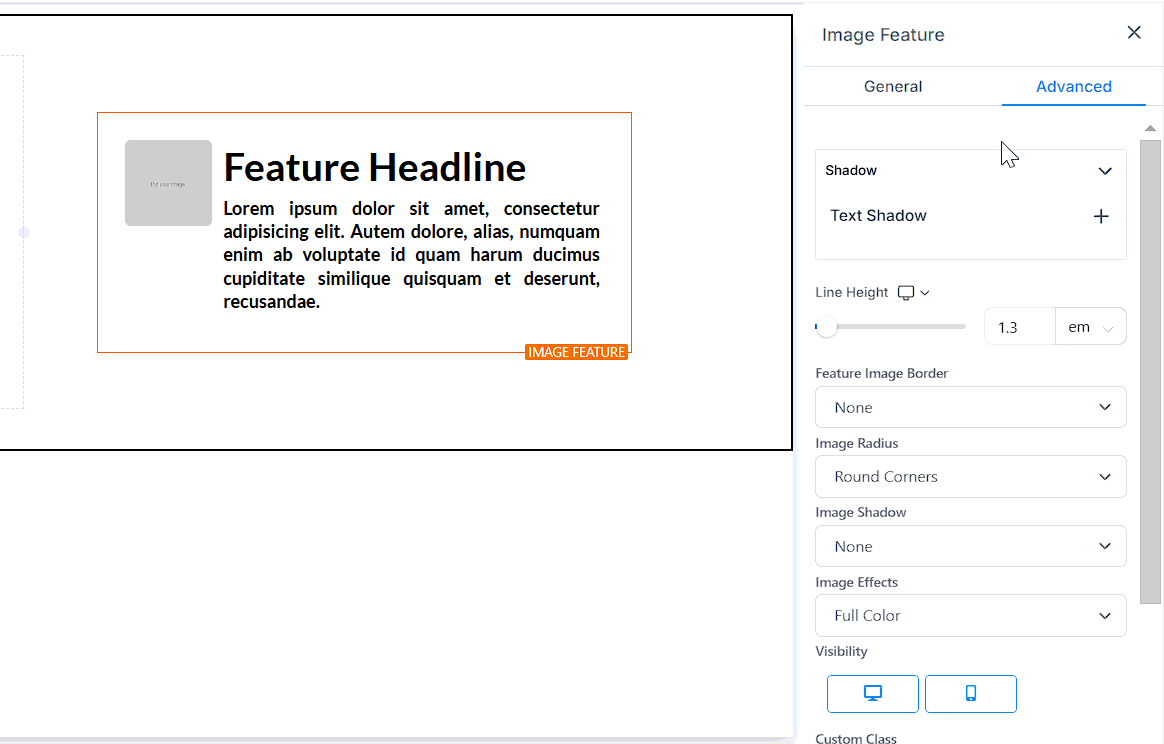Image resolution: width=1164 pixels, height=744 pixels.
Task: Open the Image Effects dropdown
Action: click(970, 616)
